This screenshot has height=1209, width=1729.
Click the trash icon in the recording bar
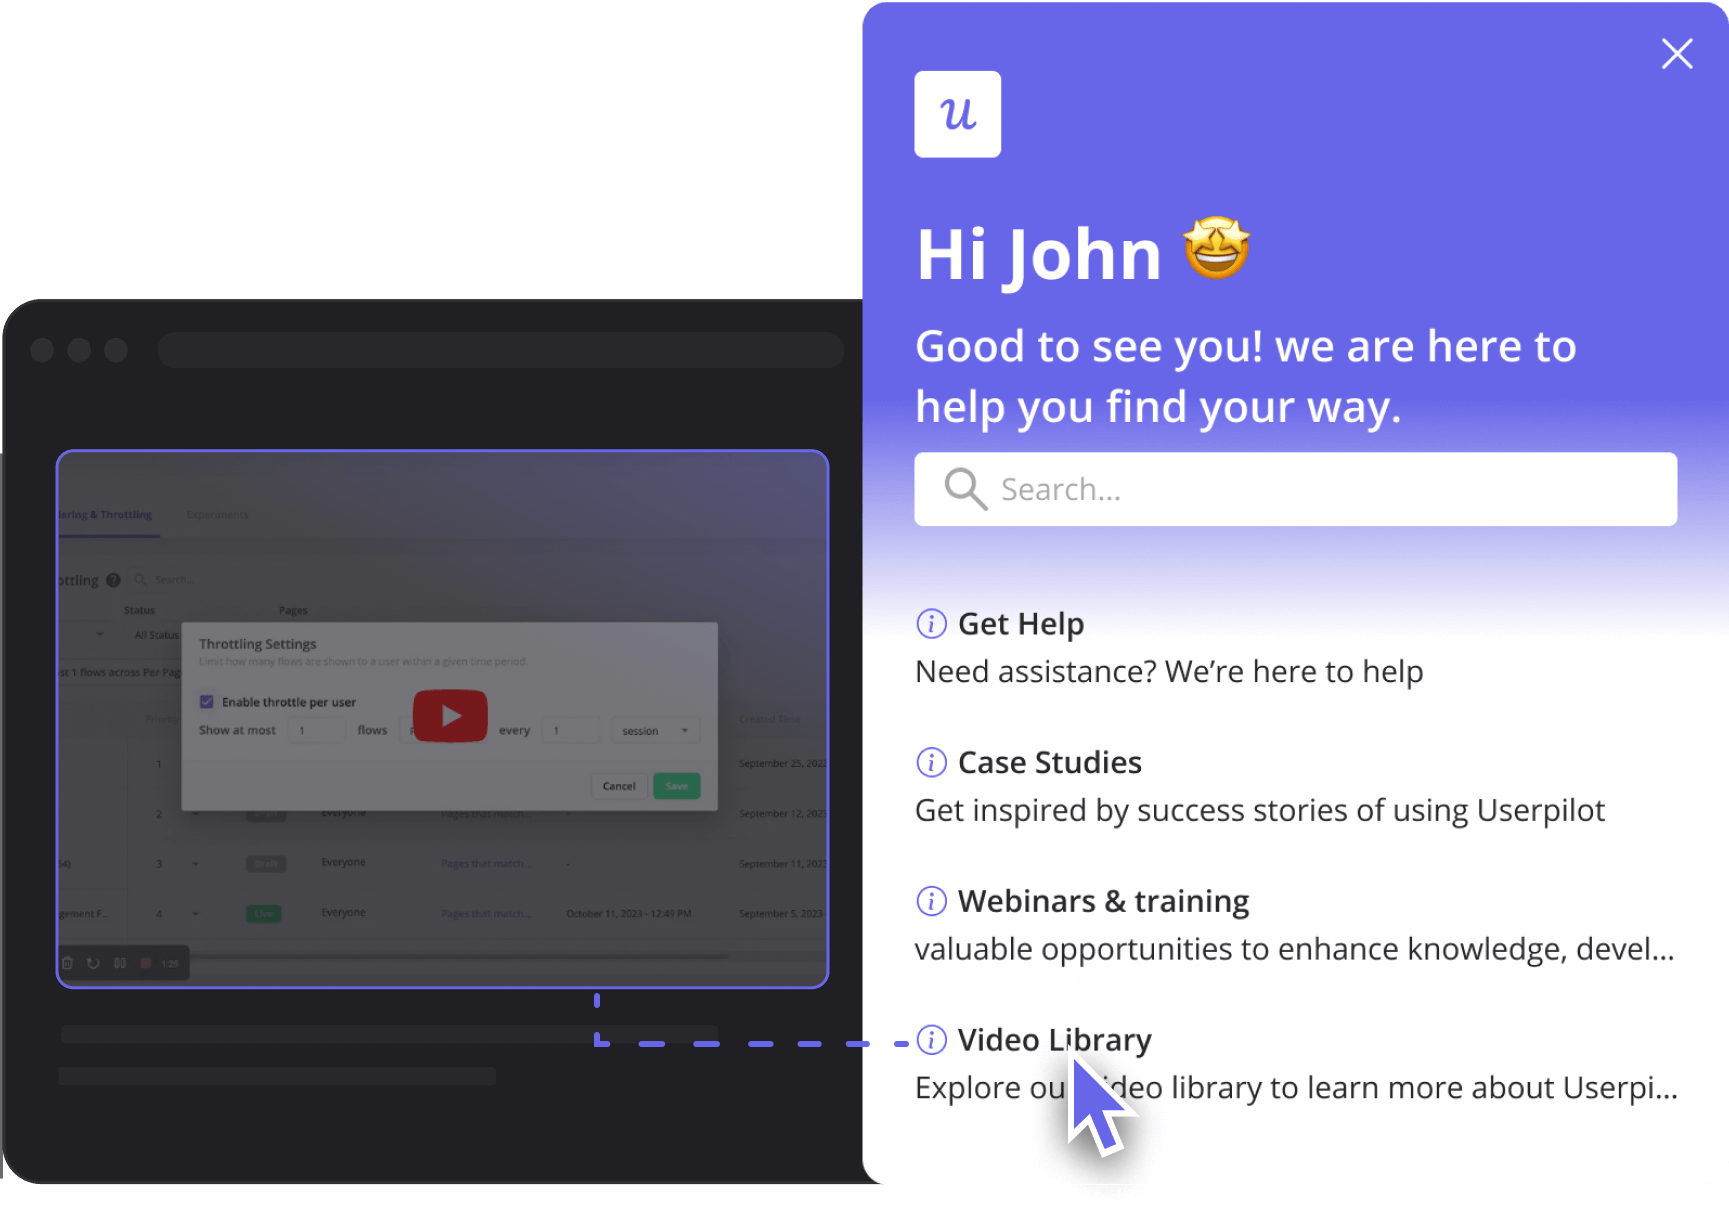[x=68, y=963]
